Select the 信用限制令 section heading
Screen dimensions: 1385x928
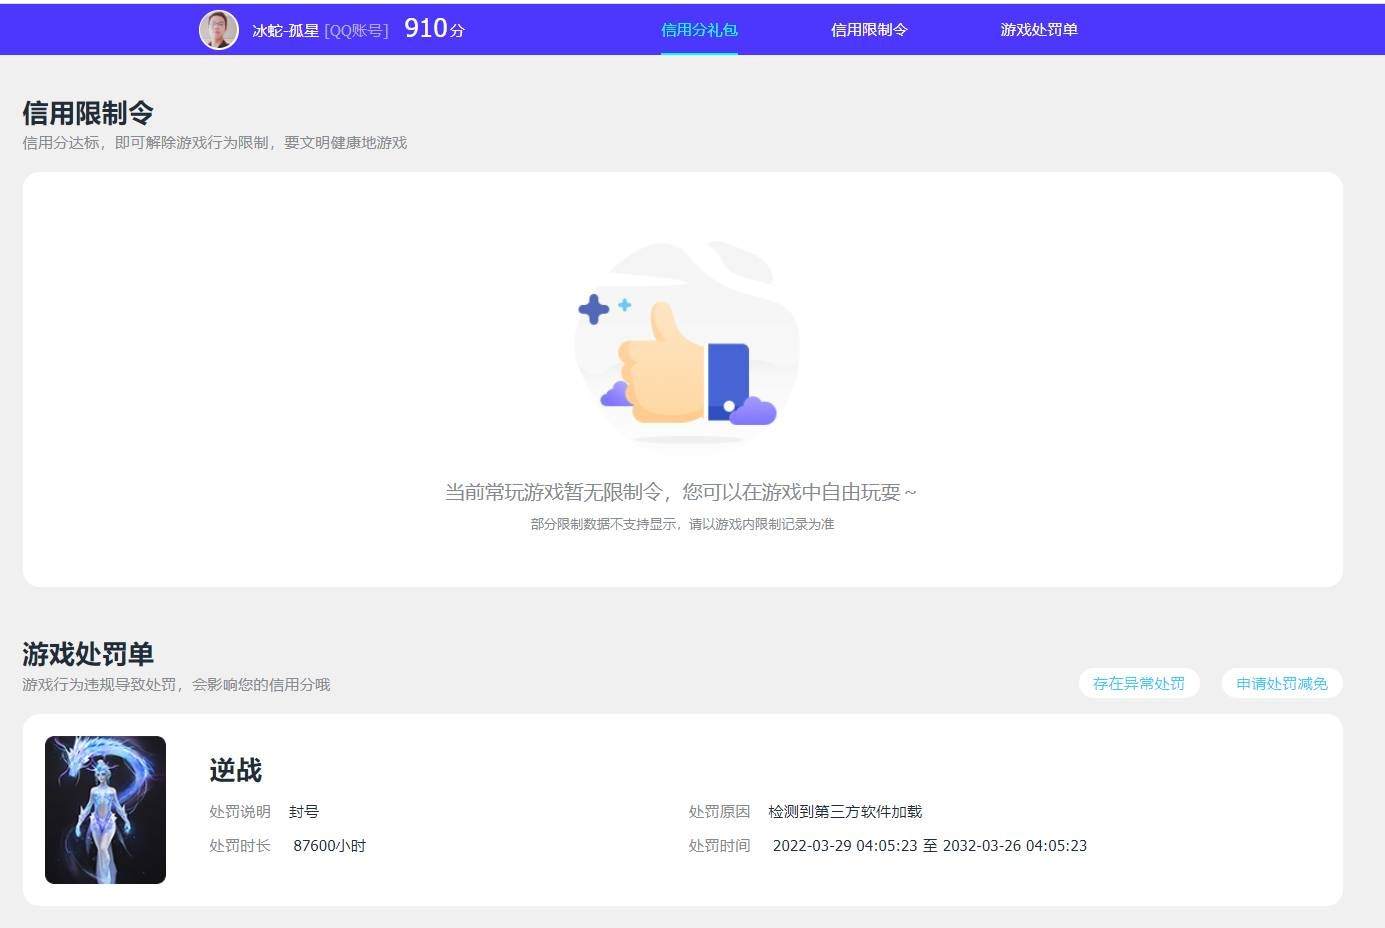pyautogui.click(x=88, y=113)
